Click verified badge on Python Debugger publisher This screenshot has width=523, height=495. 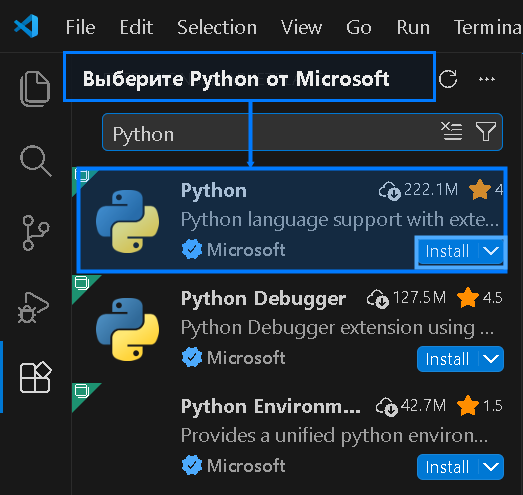coord(192,357)
